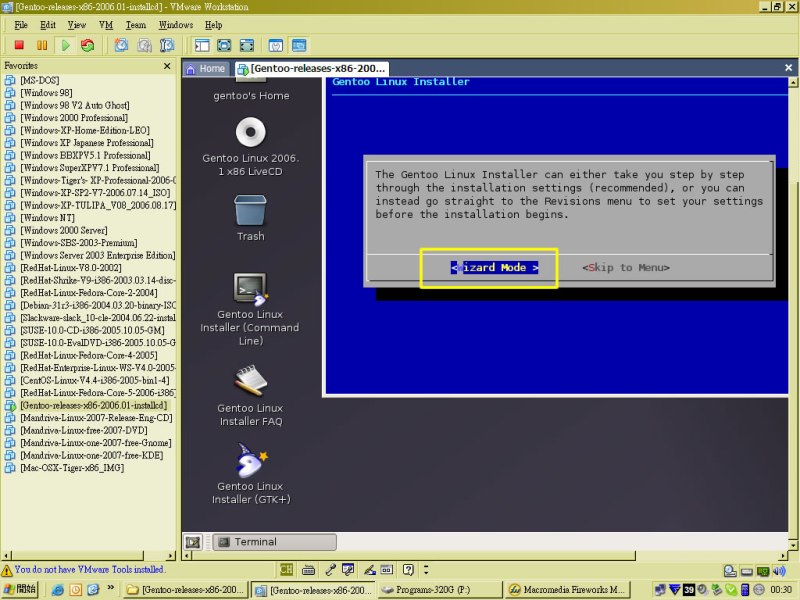Open Gentoo Linux Installer (GTK+) icon
800x600 pixels.
(x=251, y=474)
